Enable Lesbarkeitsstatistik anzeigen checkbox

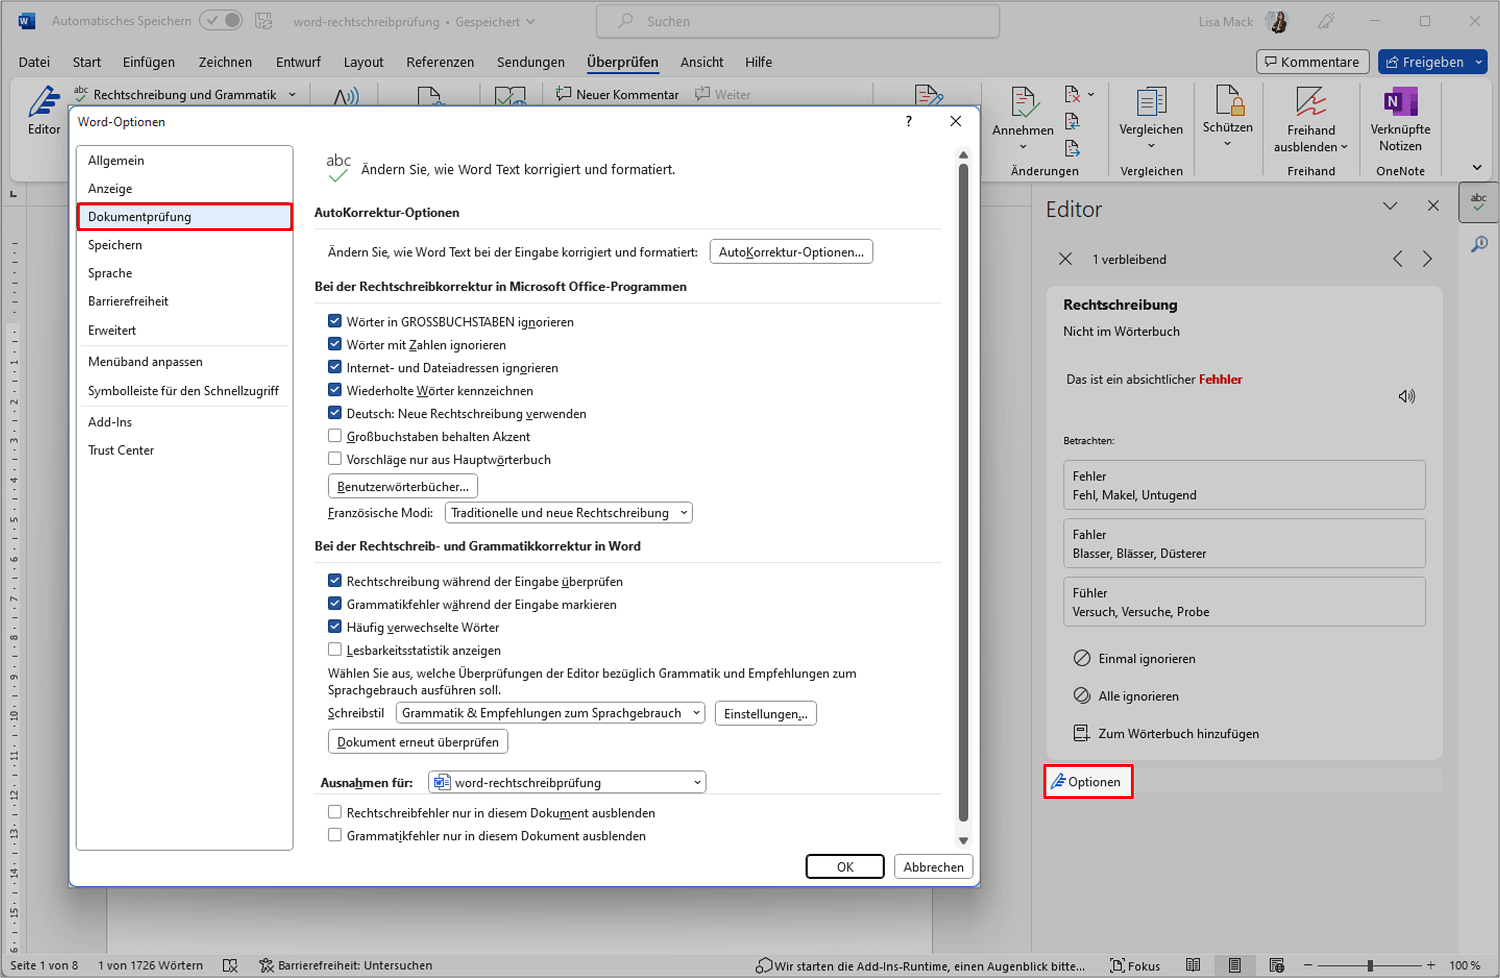coord(335,650)
